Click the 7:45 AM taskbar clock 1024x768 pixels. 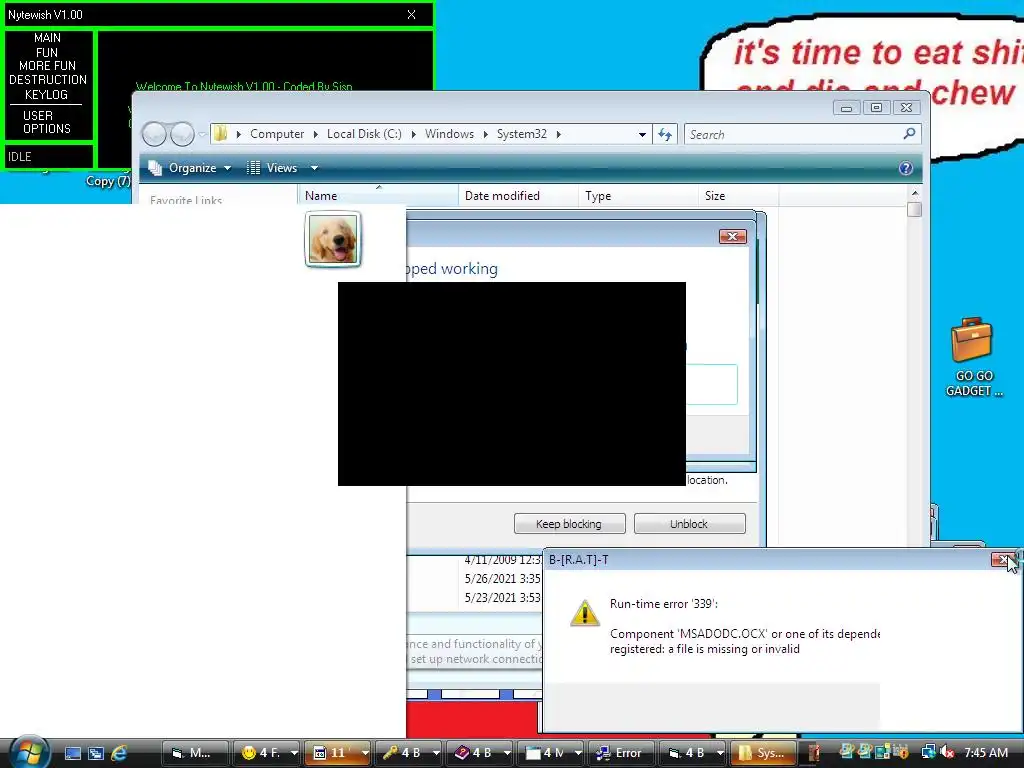[x=986, y=752]
